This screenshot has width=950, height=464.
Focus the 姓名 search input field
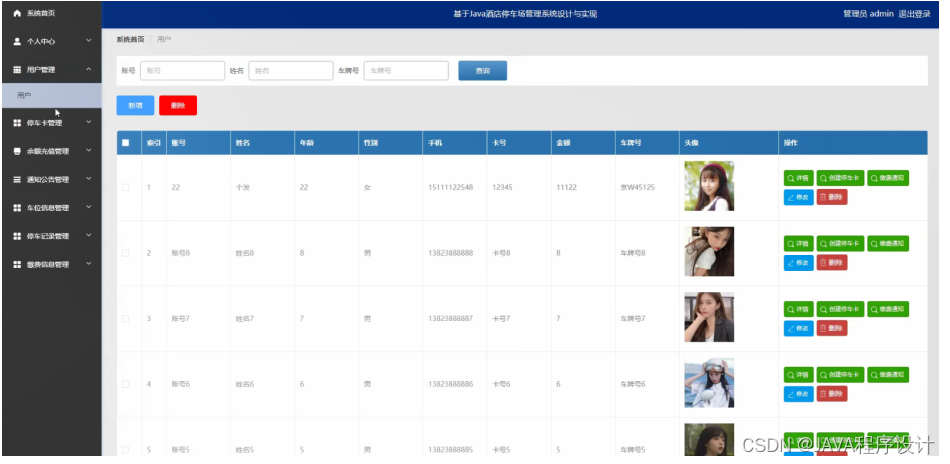pos(291,70)
